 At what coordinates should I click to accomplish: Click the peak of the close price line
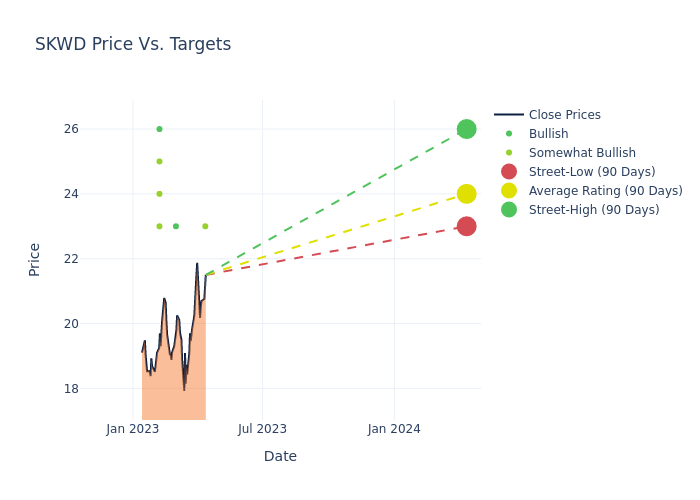pyautogui.click(x=197, y=264)
